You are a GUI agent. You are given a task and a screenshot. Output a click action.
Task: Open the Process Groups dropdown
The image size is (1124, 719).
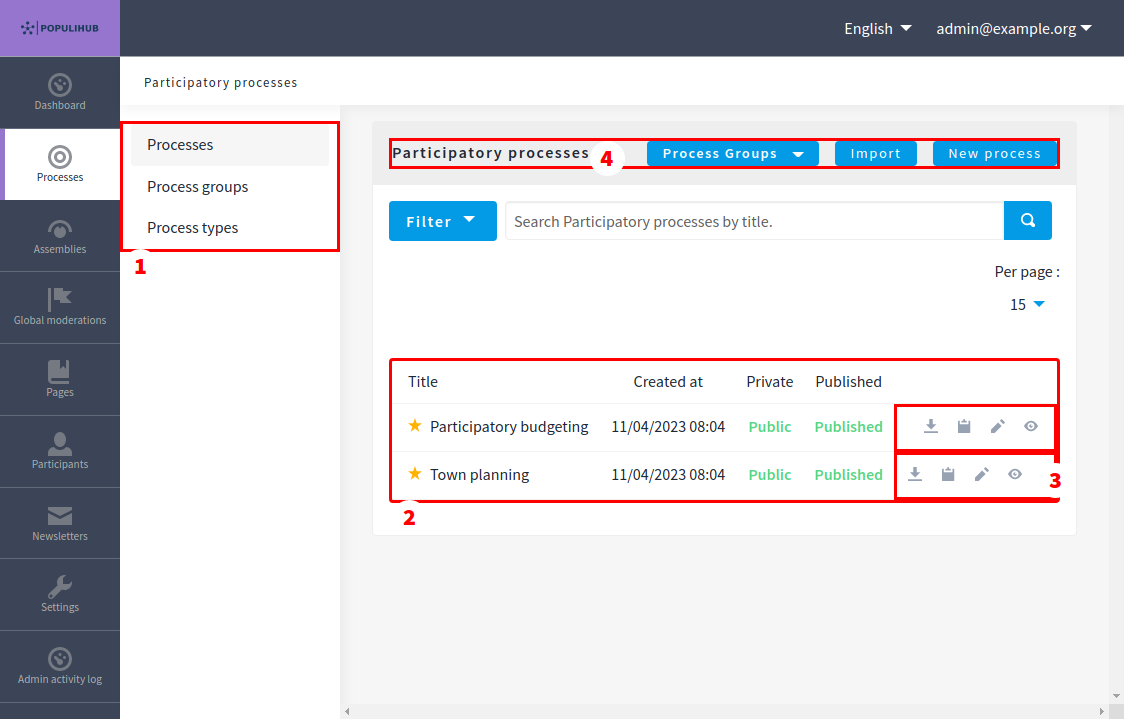tap(732, 154)
